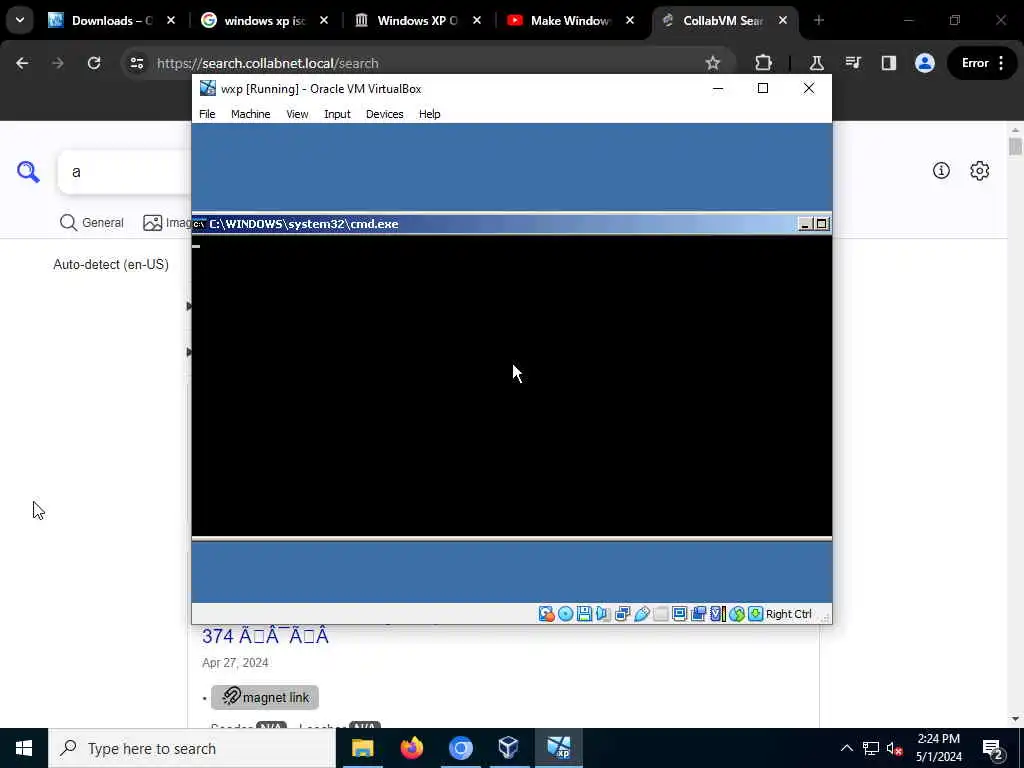Open Firefox from the taskbar
Viewport: 1024px width, 768px height.
[411, 748]
